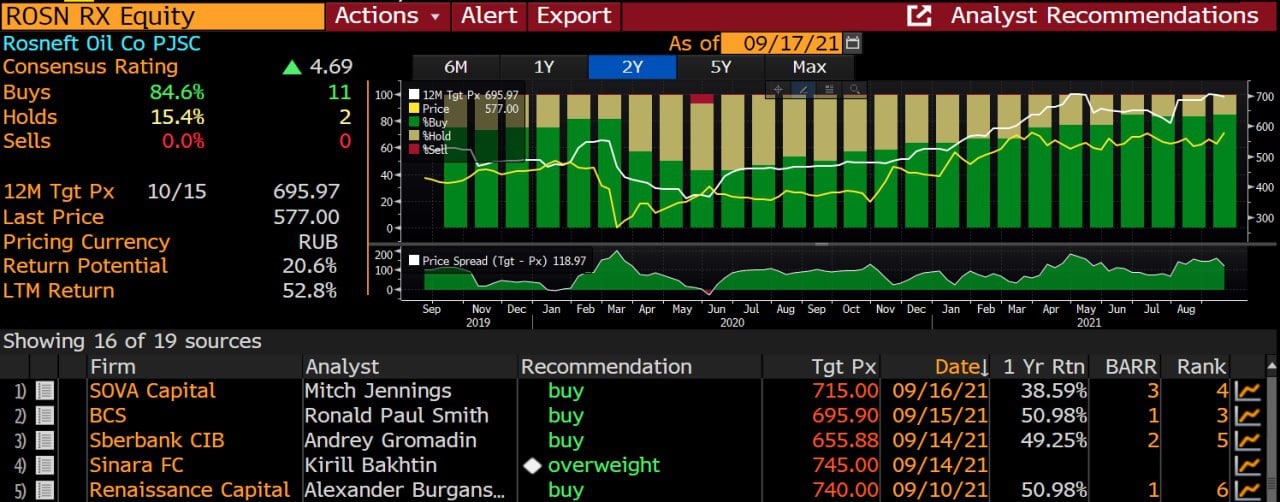Toggle the green %Buy legend swatch
The height and width of the screenshot is (502, 1280).
click(414, 122)
